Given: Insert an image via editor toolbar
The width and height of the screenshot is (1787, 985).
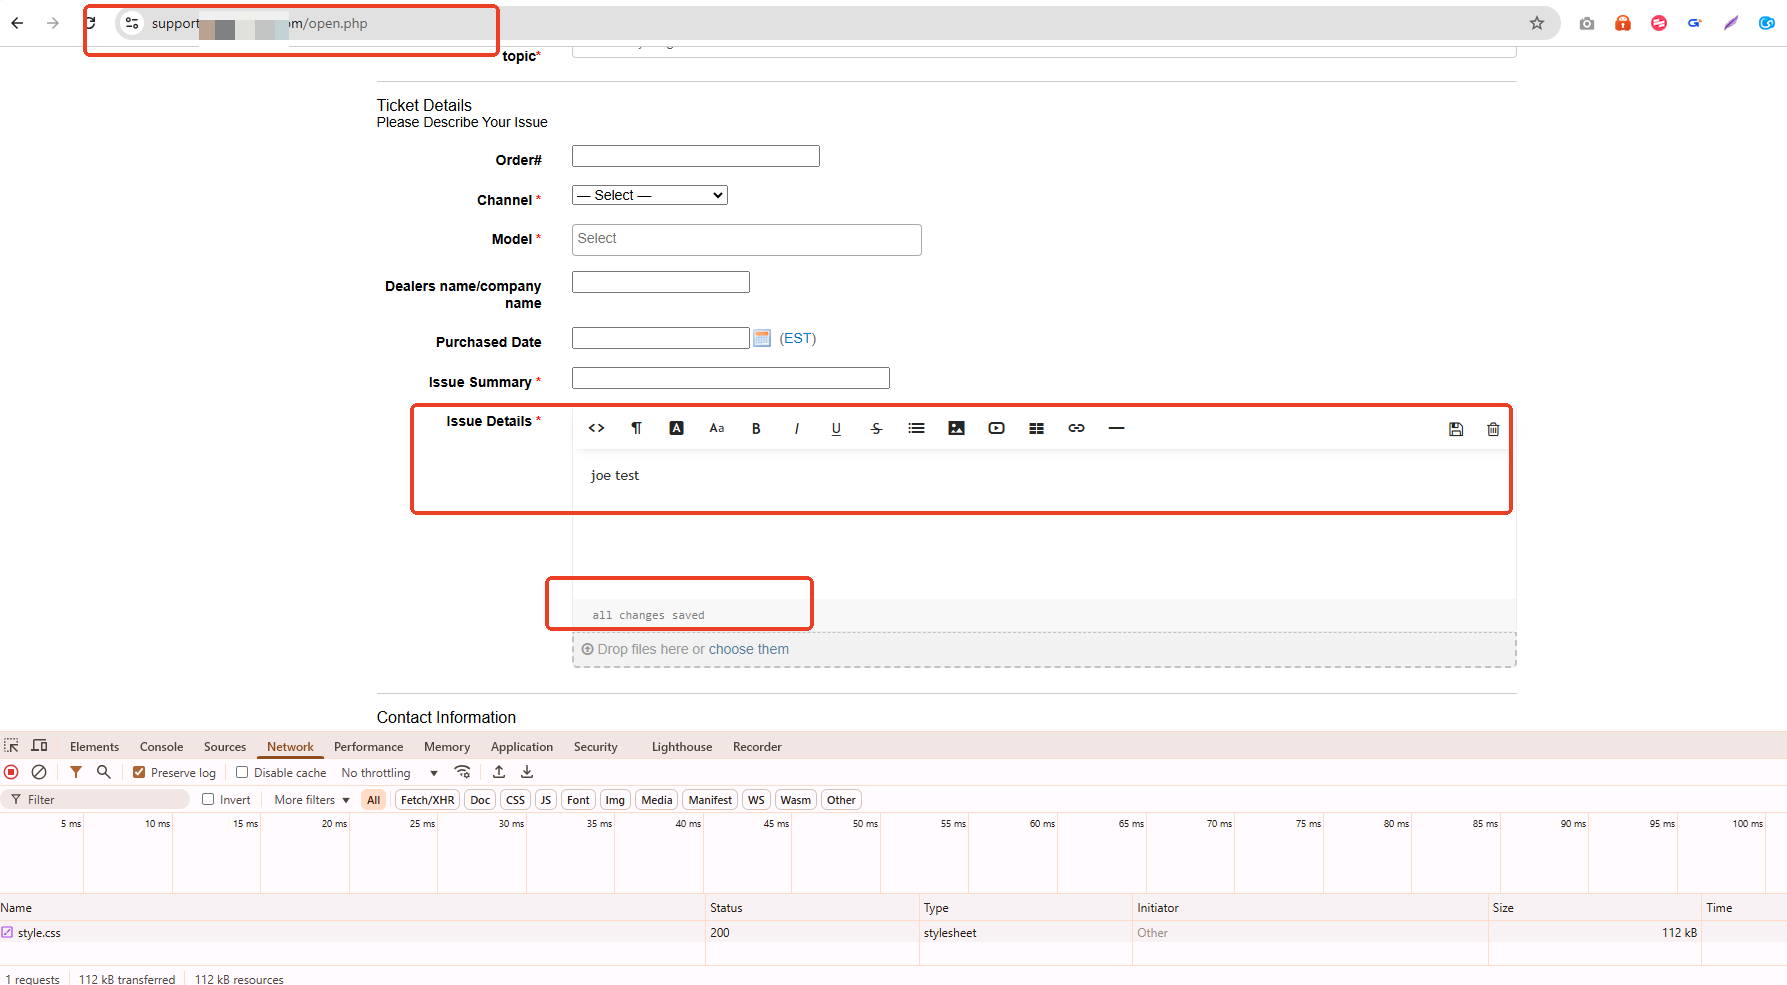Looking at the screenshot, I should pos(956,428).
